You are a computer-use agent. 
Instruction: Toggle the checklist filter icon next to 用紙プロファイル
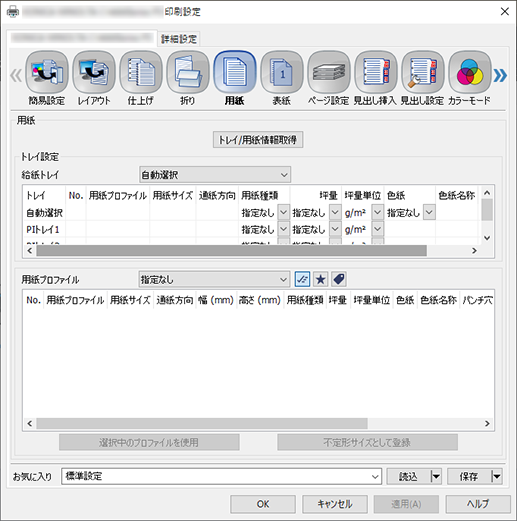(x=302, y=279)
